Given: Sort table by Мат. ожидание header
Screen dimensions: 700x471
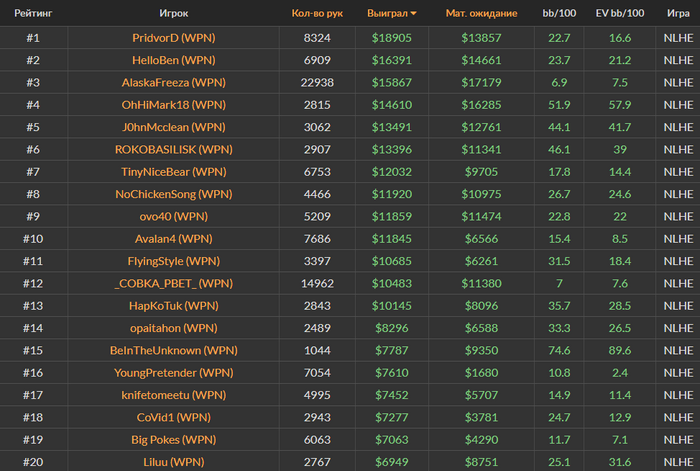Looking at the screenshot, I should pos(481,13).
